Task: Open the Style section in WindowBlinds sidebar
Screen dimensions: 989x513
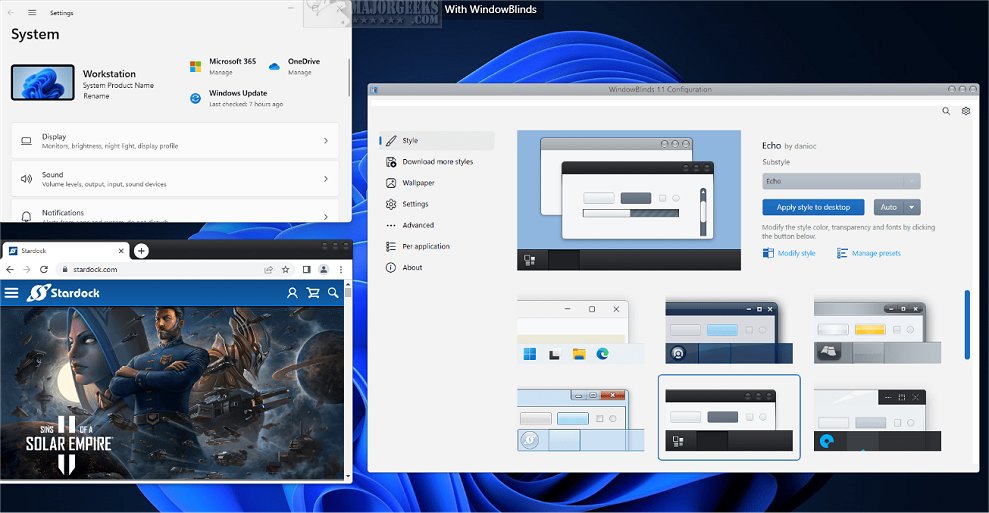Action: (436, 140)
